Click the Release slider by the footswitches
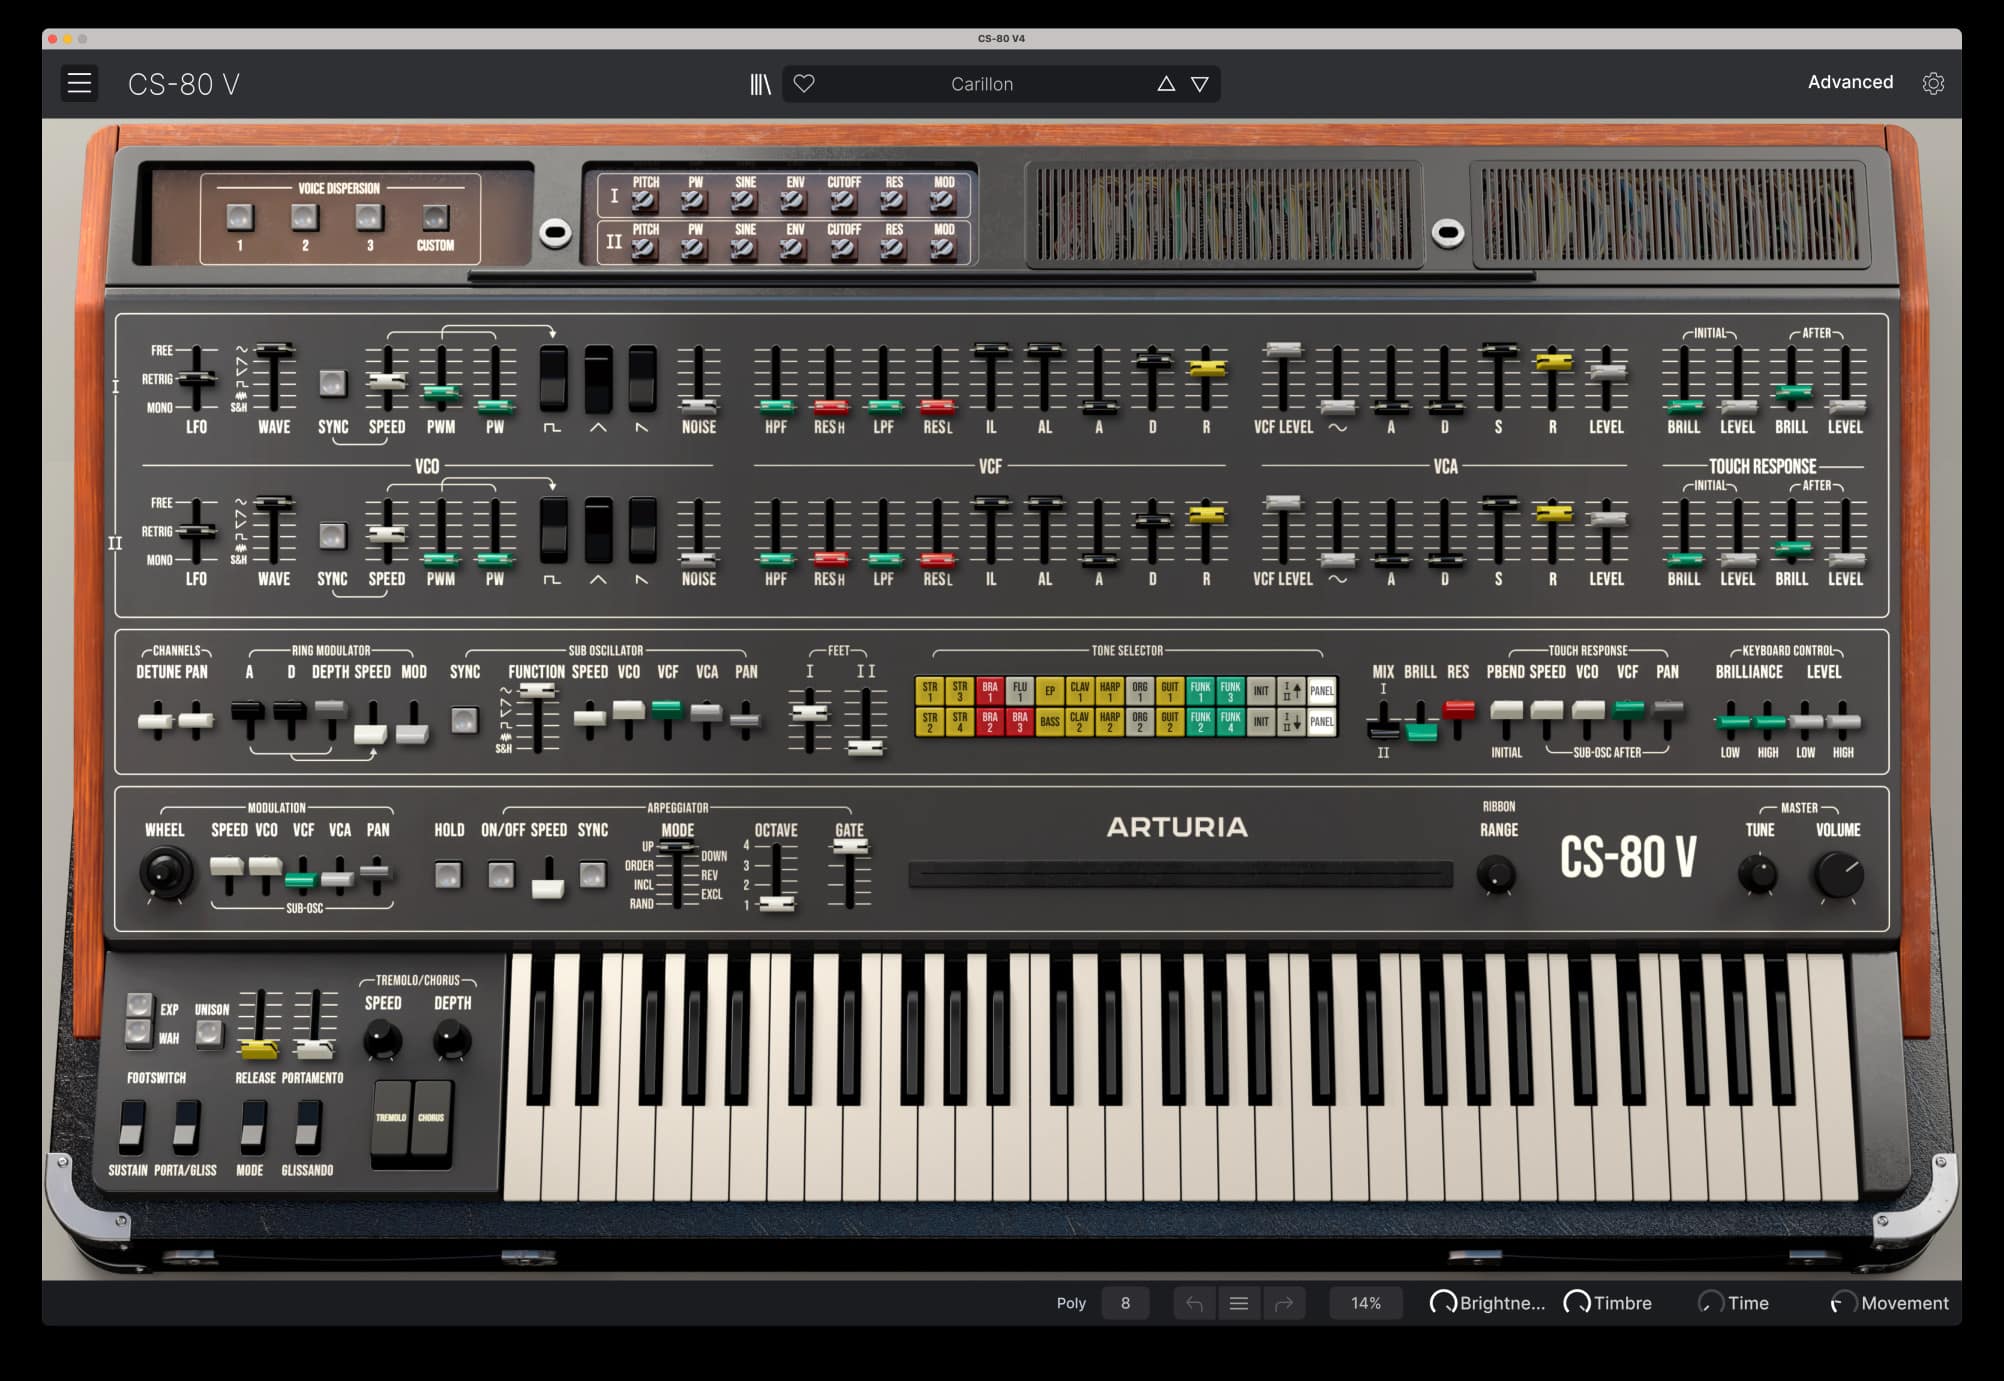The image size is (2004, 1381). [x=259, y=1023]
